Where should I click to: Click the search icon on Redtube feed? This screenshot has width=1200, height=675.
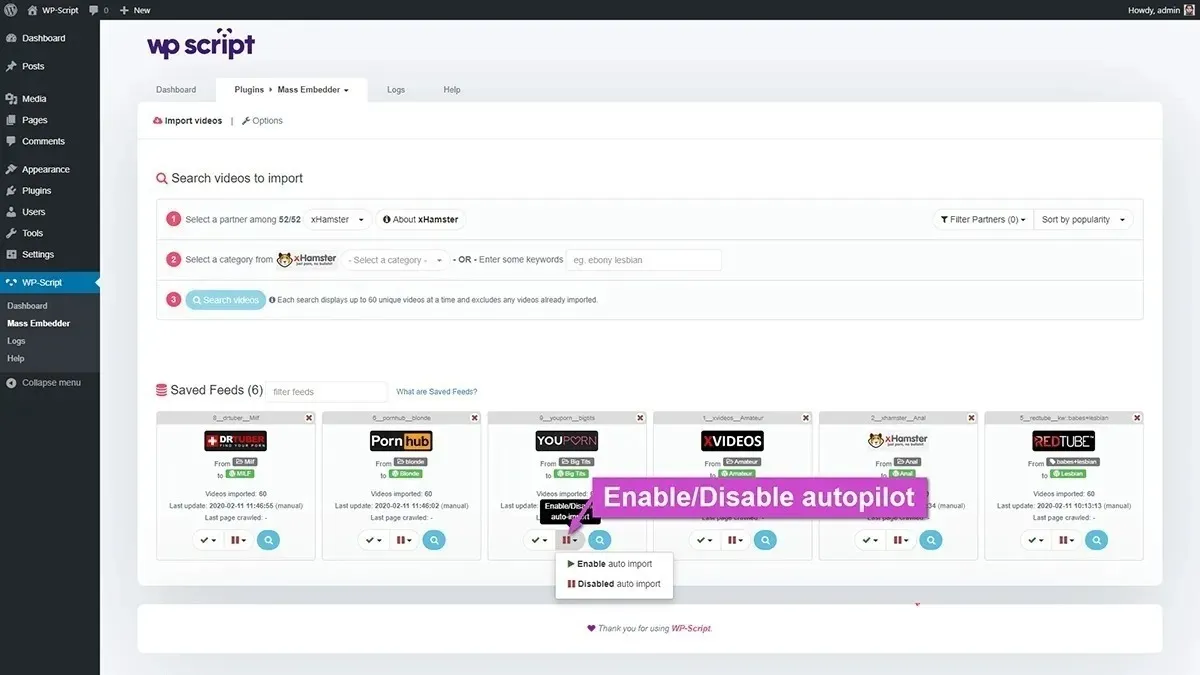(x=1097, y=540)
